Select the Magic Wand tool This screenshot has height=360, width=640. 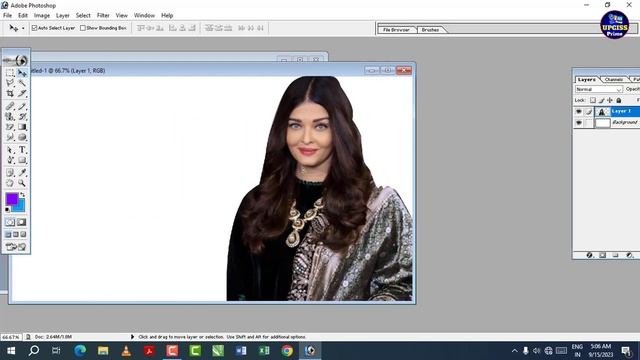[22, 83]
